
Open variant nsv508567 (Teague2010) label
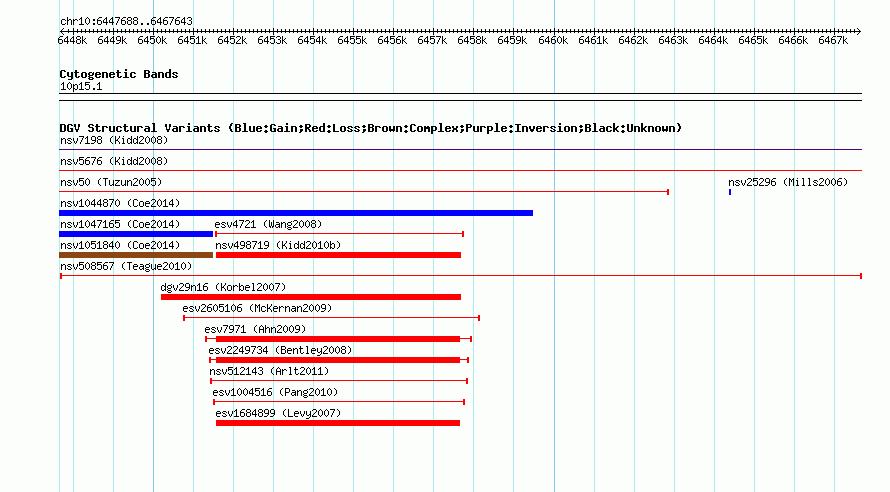click(x=126, y=266)
